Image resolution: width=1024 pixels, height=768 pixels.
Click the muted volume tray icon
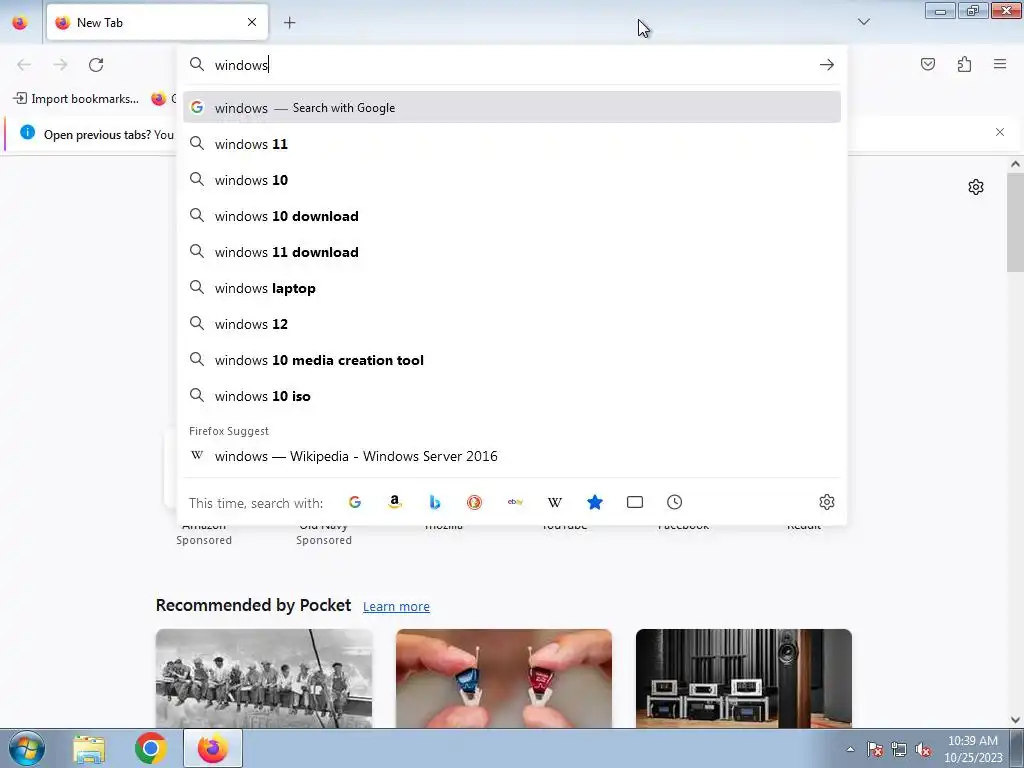(x=923, y=749)
